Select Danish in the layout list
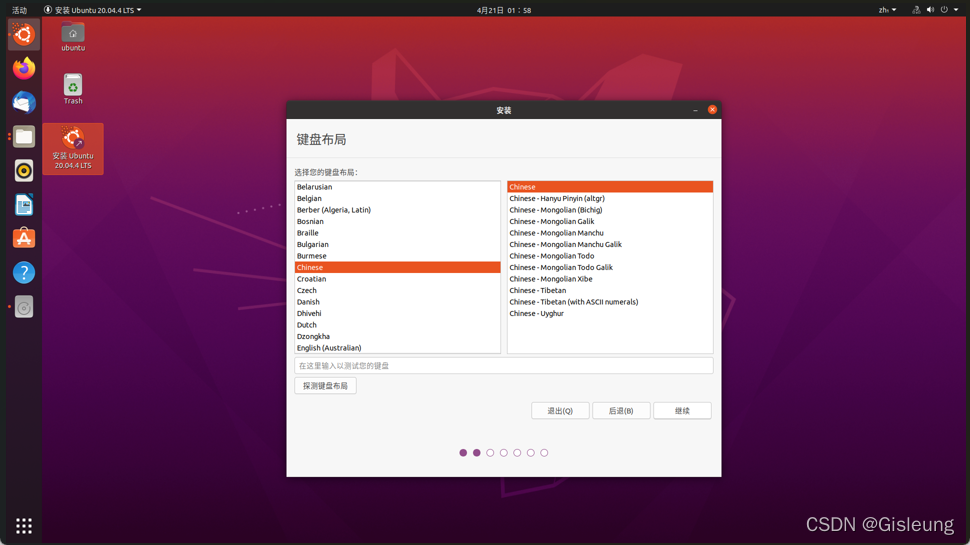The image size is (970, 545). point(397,302)
